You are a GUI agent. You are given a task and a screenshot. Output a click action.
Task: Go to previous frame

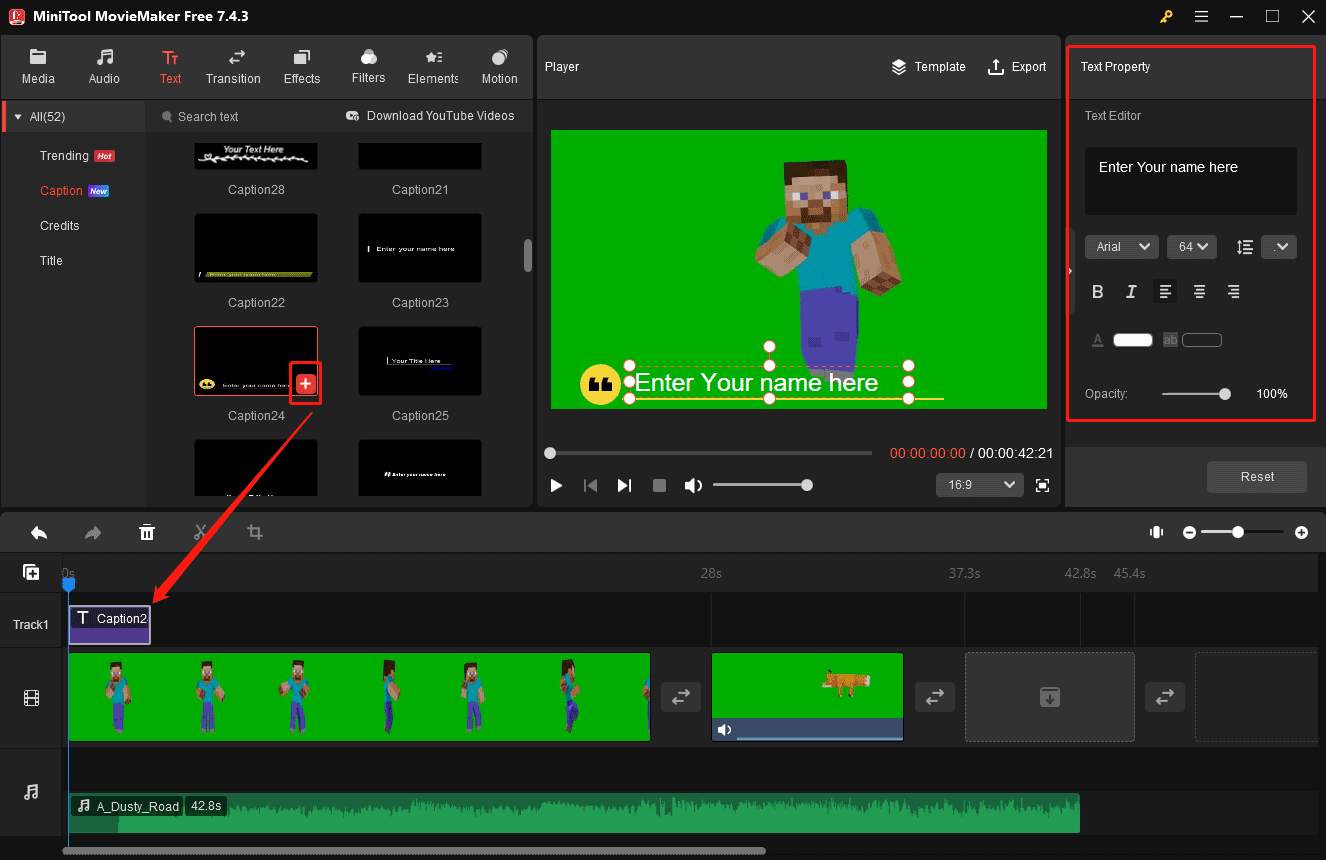tap(590, 485)
